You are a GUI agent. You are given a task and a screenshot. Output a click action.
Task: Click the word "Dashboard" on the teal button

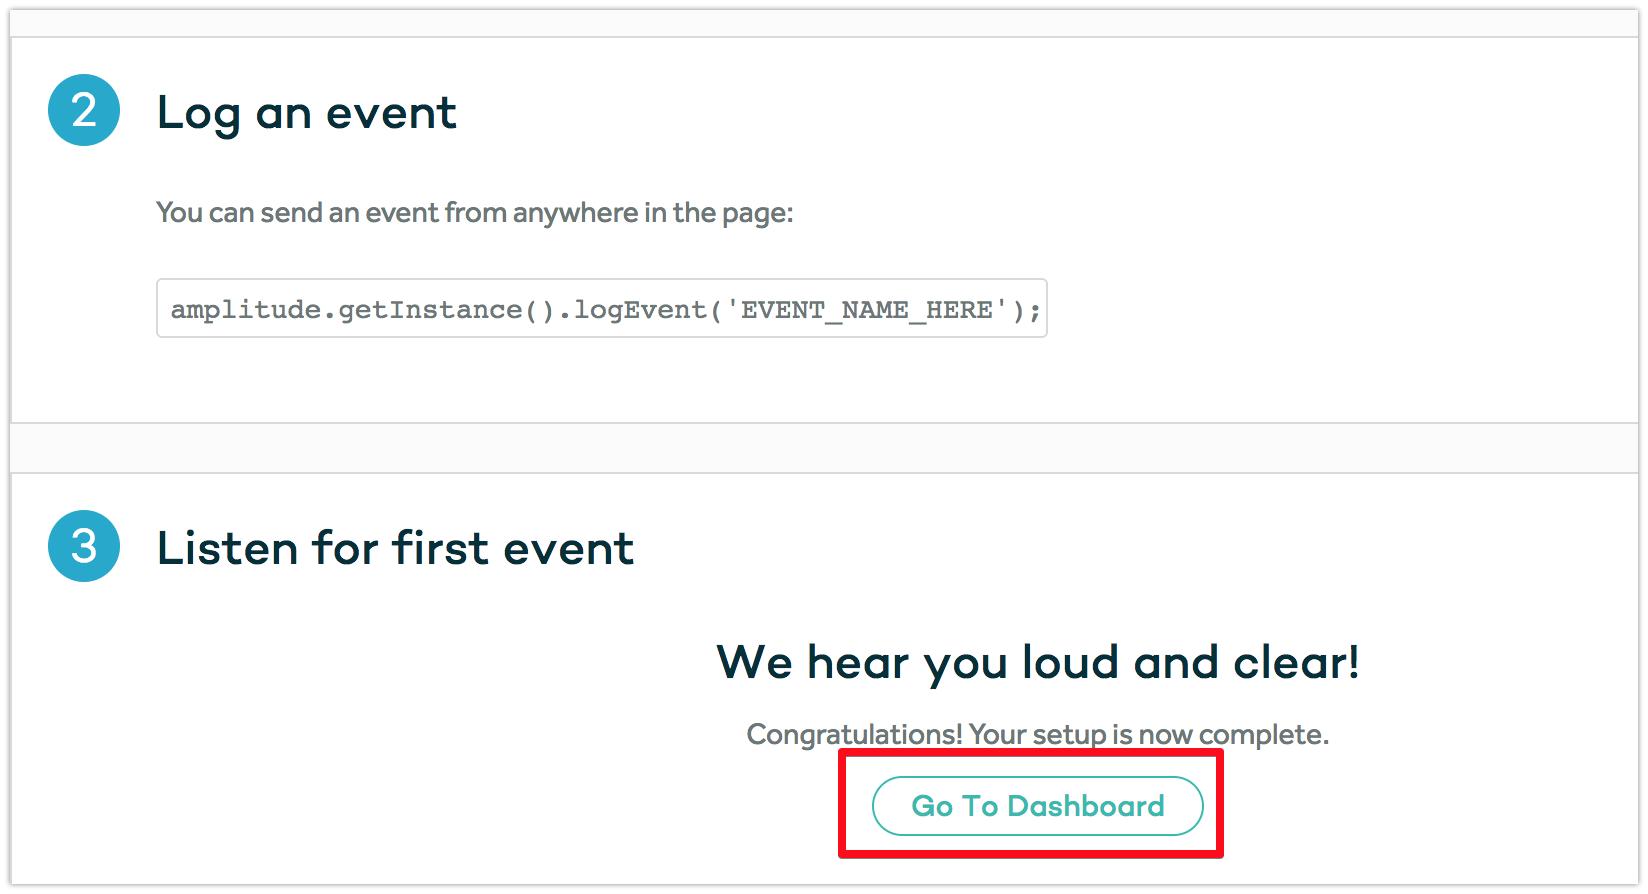[1085, 806]
